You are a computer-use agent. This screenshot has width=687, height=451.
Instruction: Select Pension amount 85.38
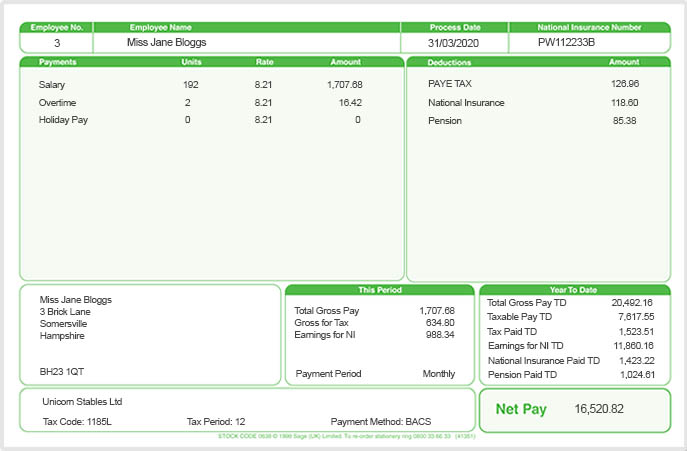point(625,121)
